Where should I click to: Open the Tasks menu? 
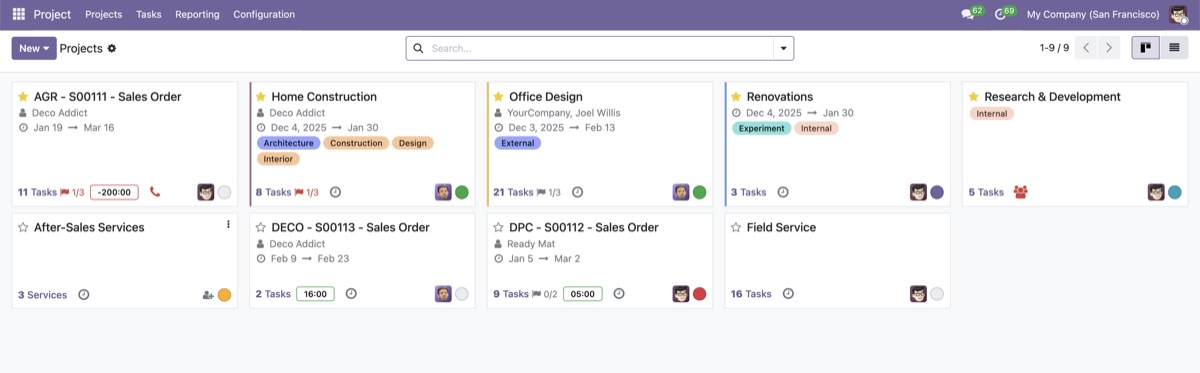(149, 14)
